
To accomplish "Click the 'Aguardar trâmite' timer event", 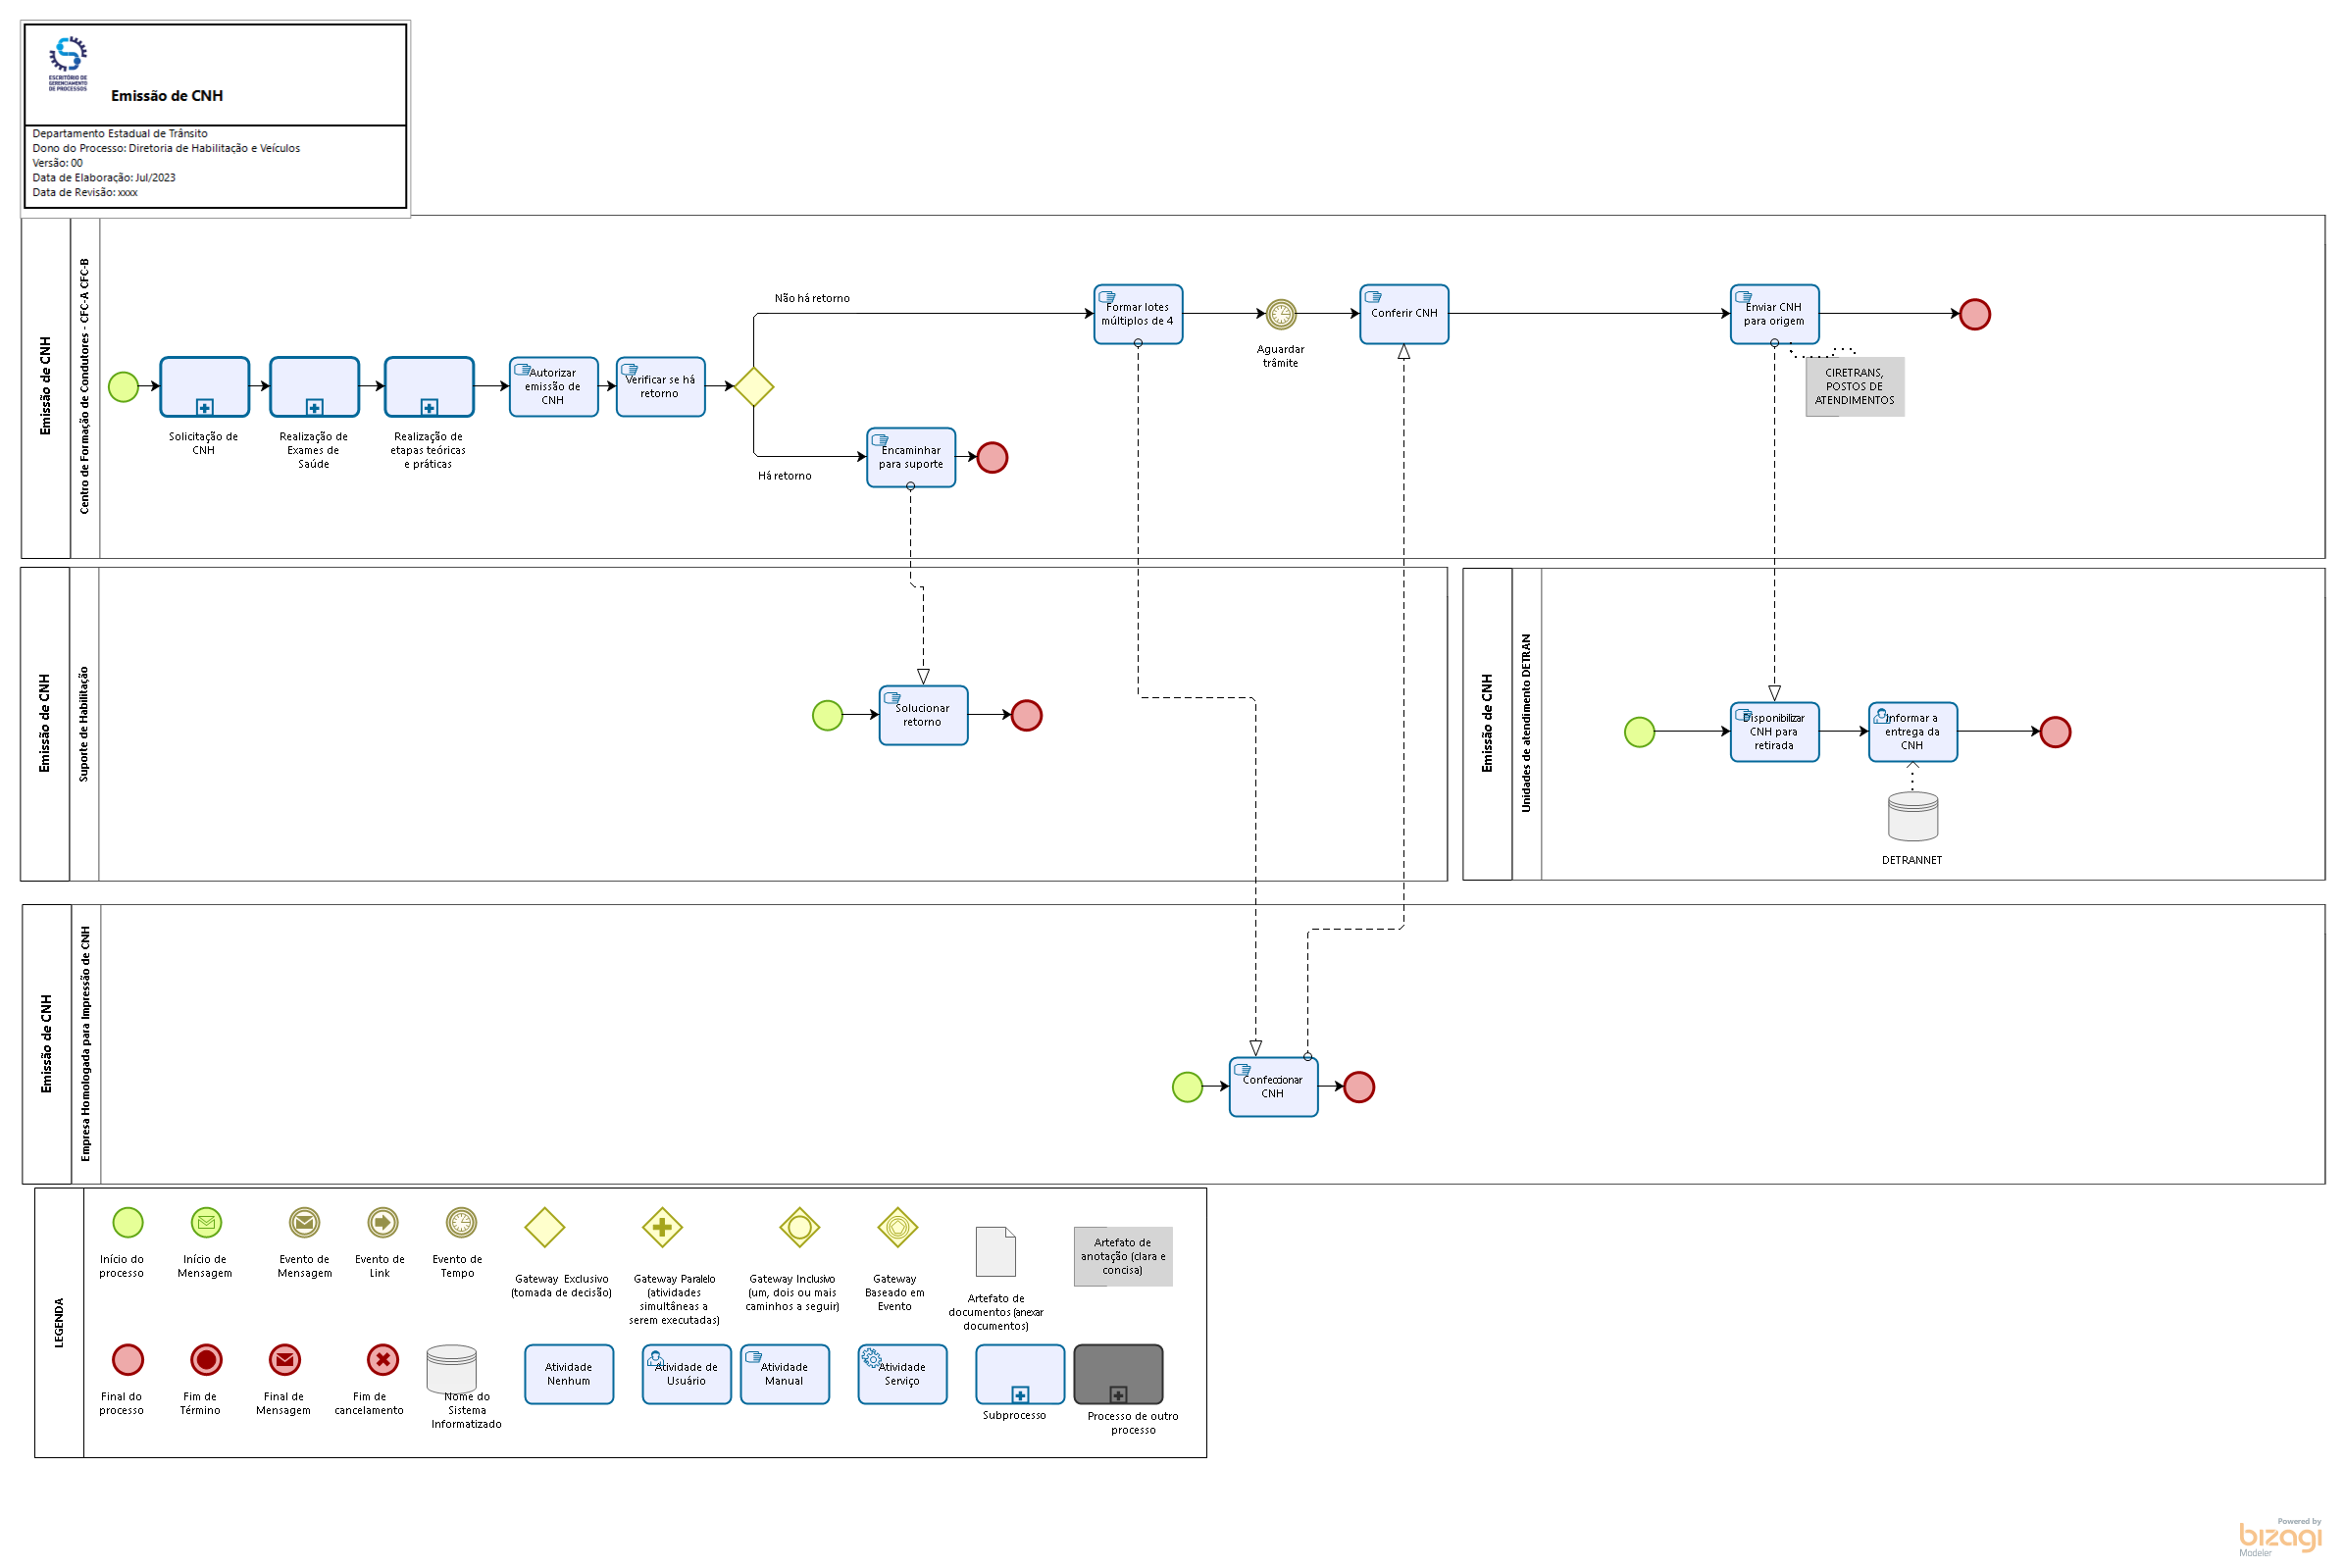I will pyautogui.click(x=1280, y=314).
